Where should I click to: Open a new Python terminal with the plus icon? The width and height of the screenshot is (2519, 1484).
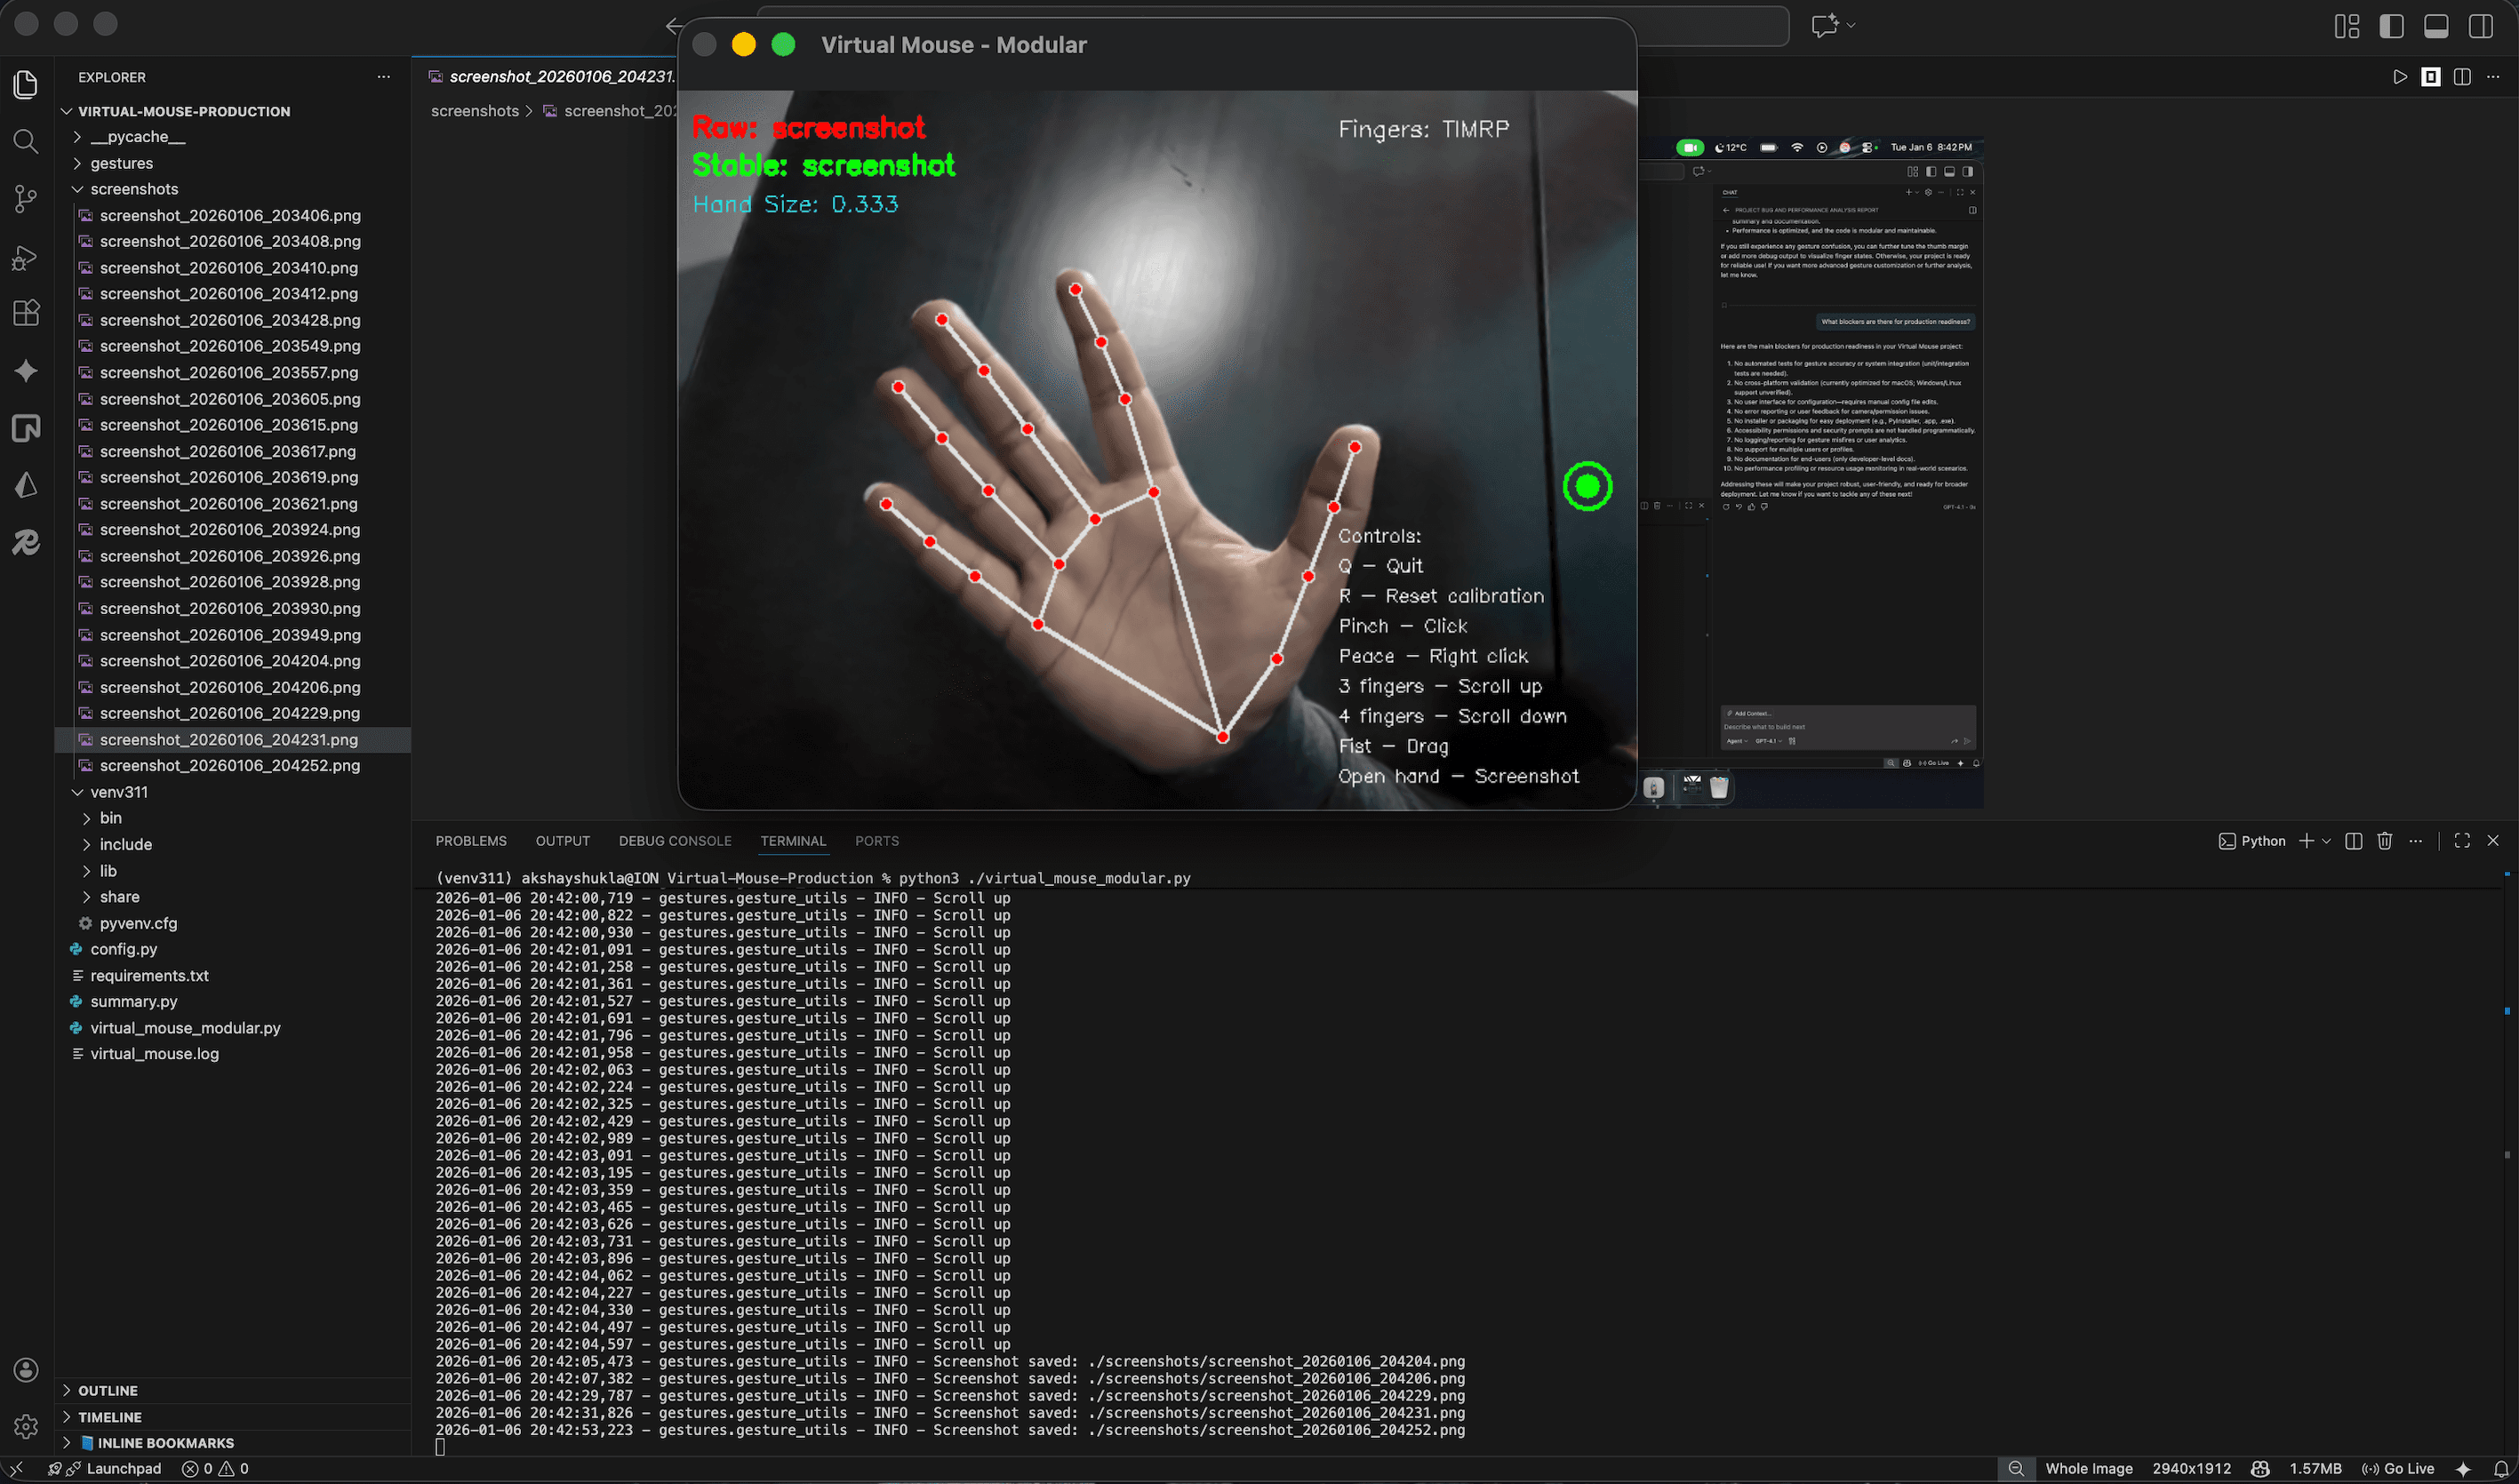click(x=2306, y=840)
